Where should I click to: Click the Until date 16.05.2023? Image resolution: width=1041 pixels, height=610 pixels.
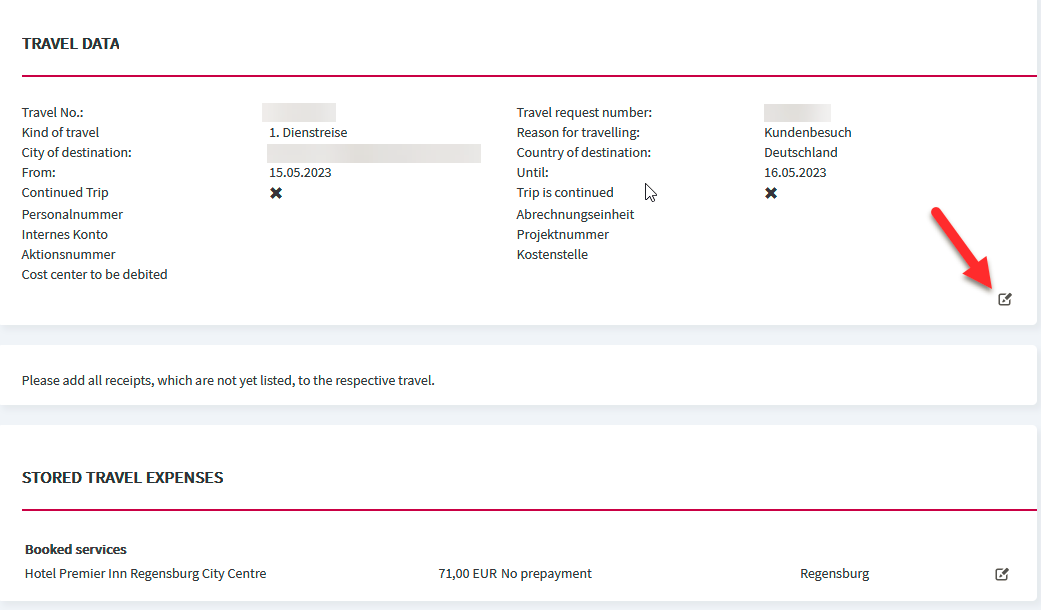pyautogui.click(x=795, y=173)
